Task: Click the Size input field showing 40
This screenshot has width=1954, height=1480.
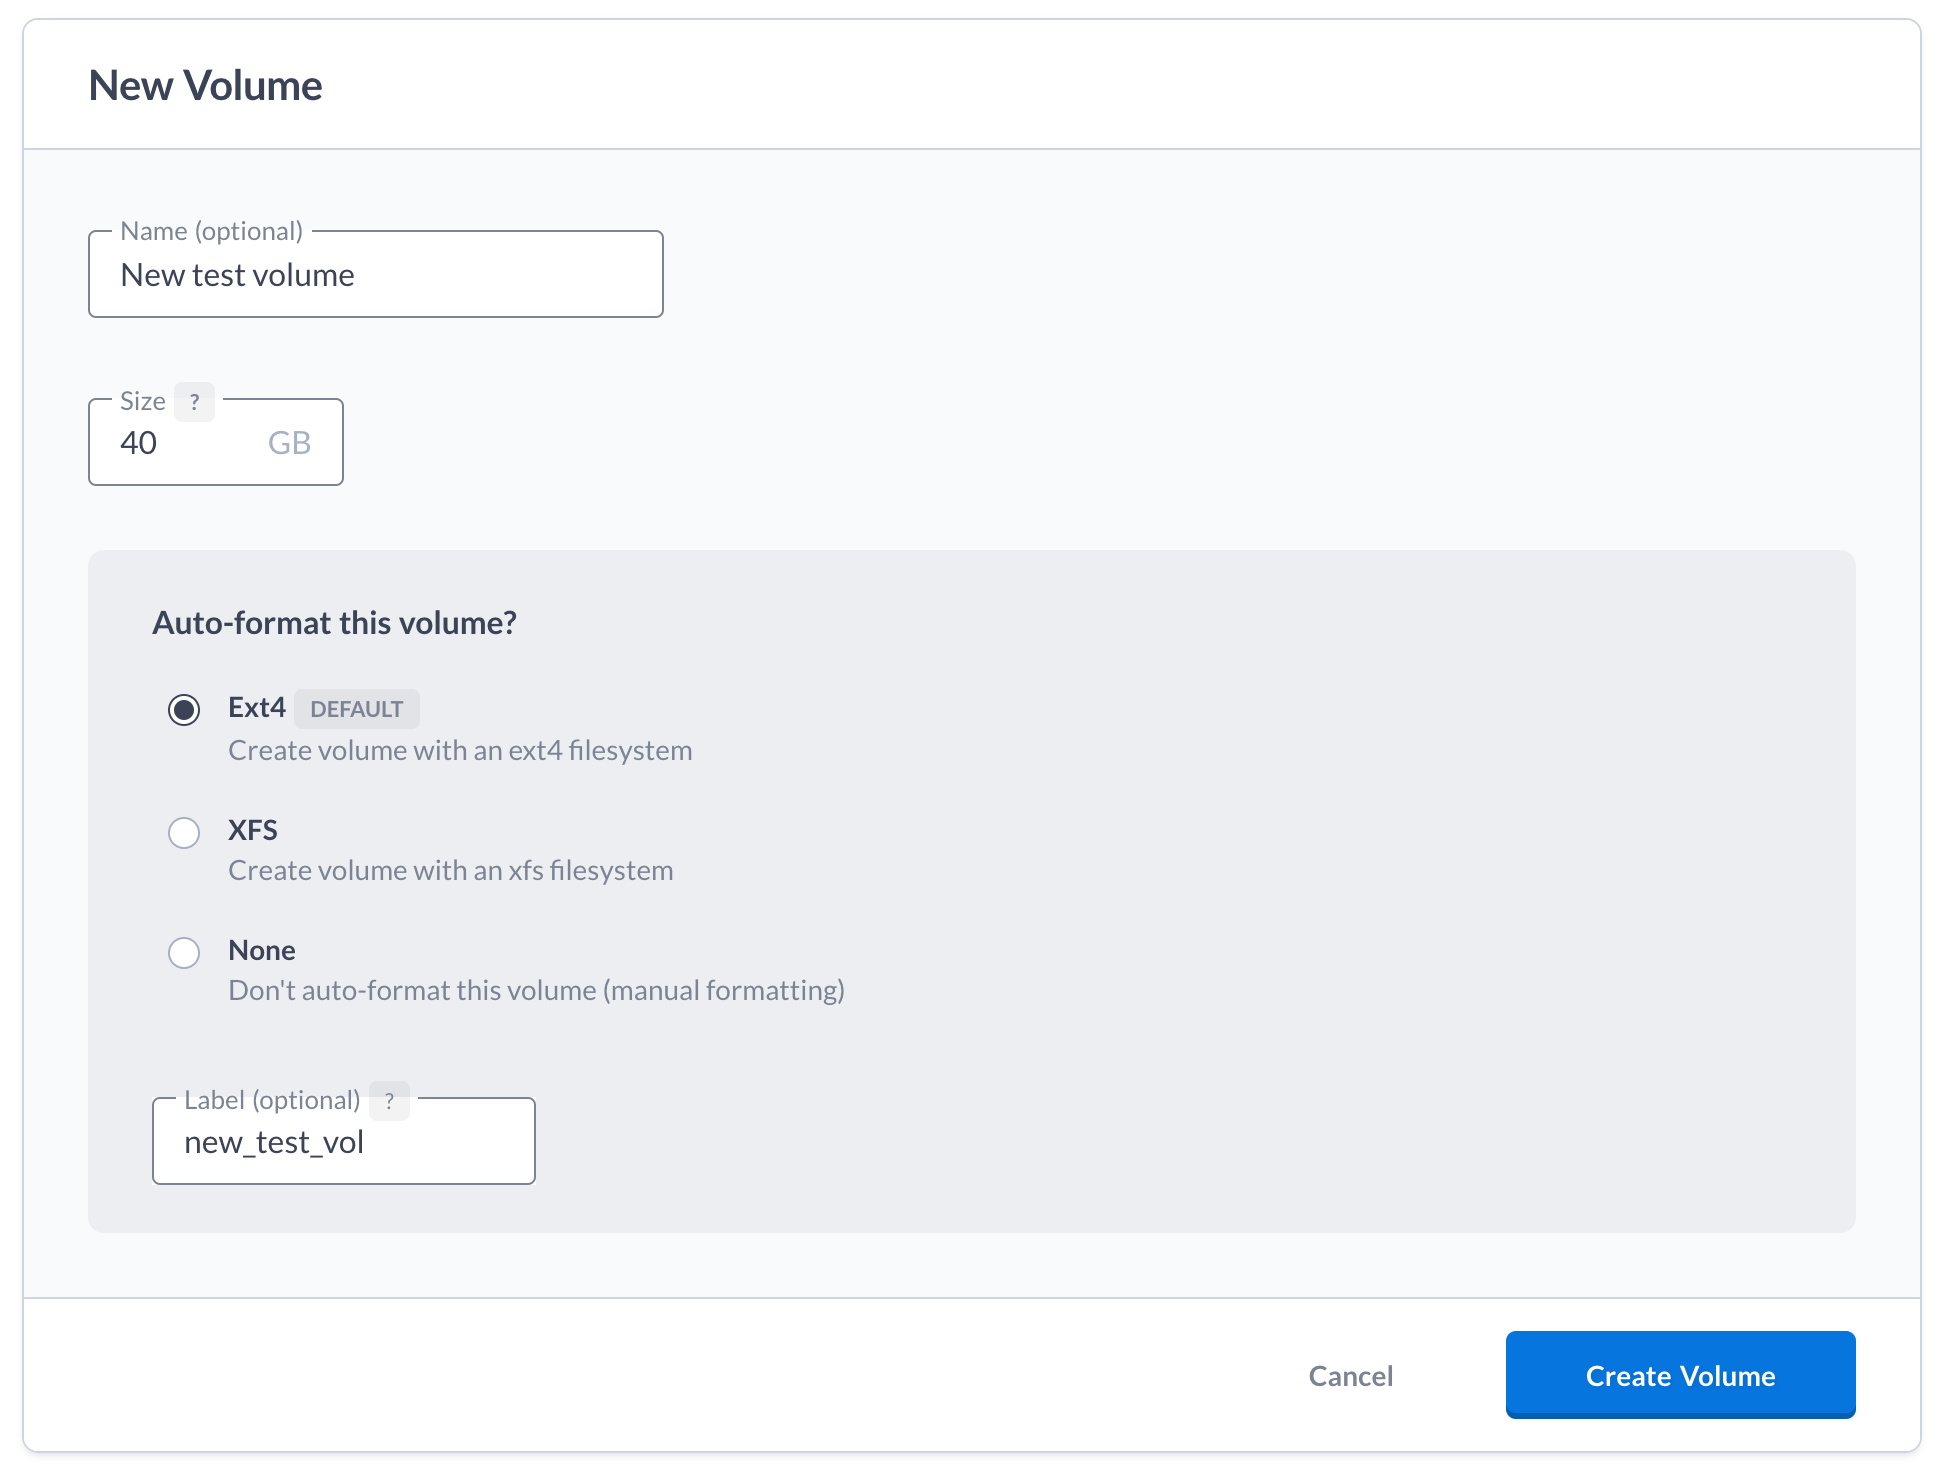Action: click(216, 442)
